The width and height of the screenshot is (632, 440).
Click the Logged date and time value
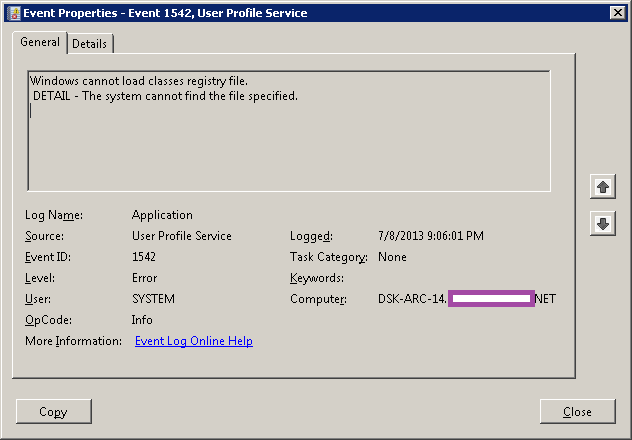[431, 236]
